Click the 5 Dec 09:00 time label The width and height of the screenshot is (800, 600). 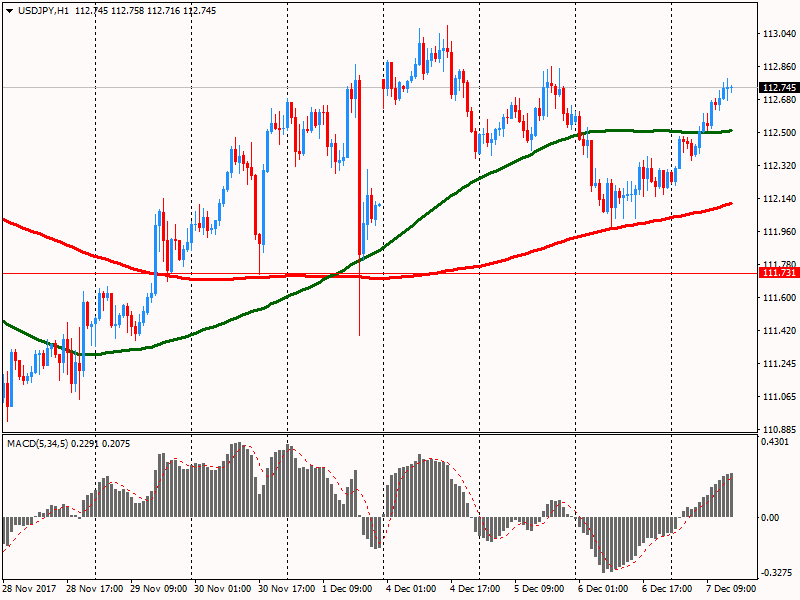click(541, 589)
